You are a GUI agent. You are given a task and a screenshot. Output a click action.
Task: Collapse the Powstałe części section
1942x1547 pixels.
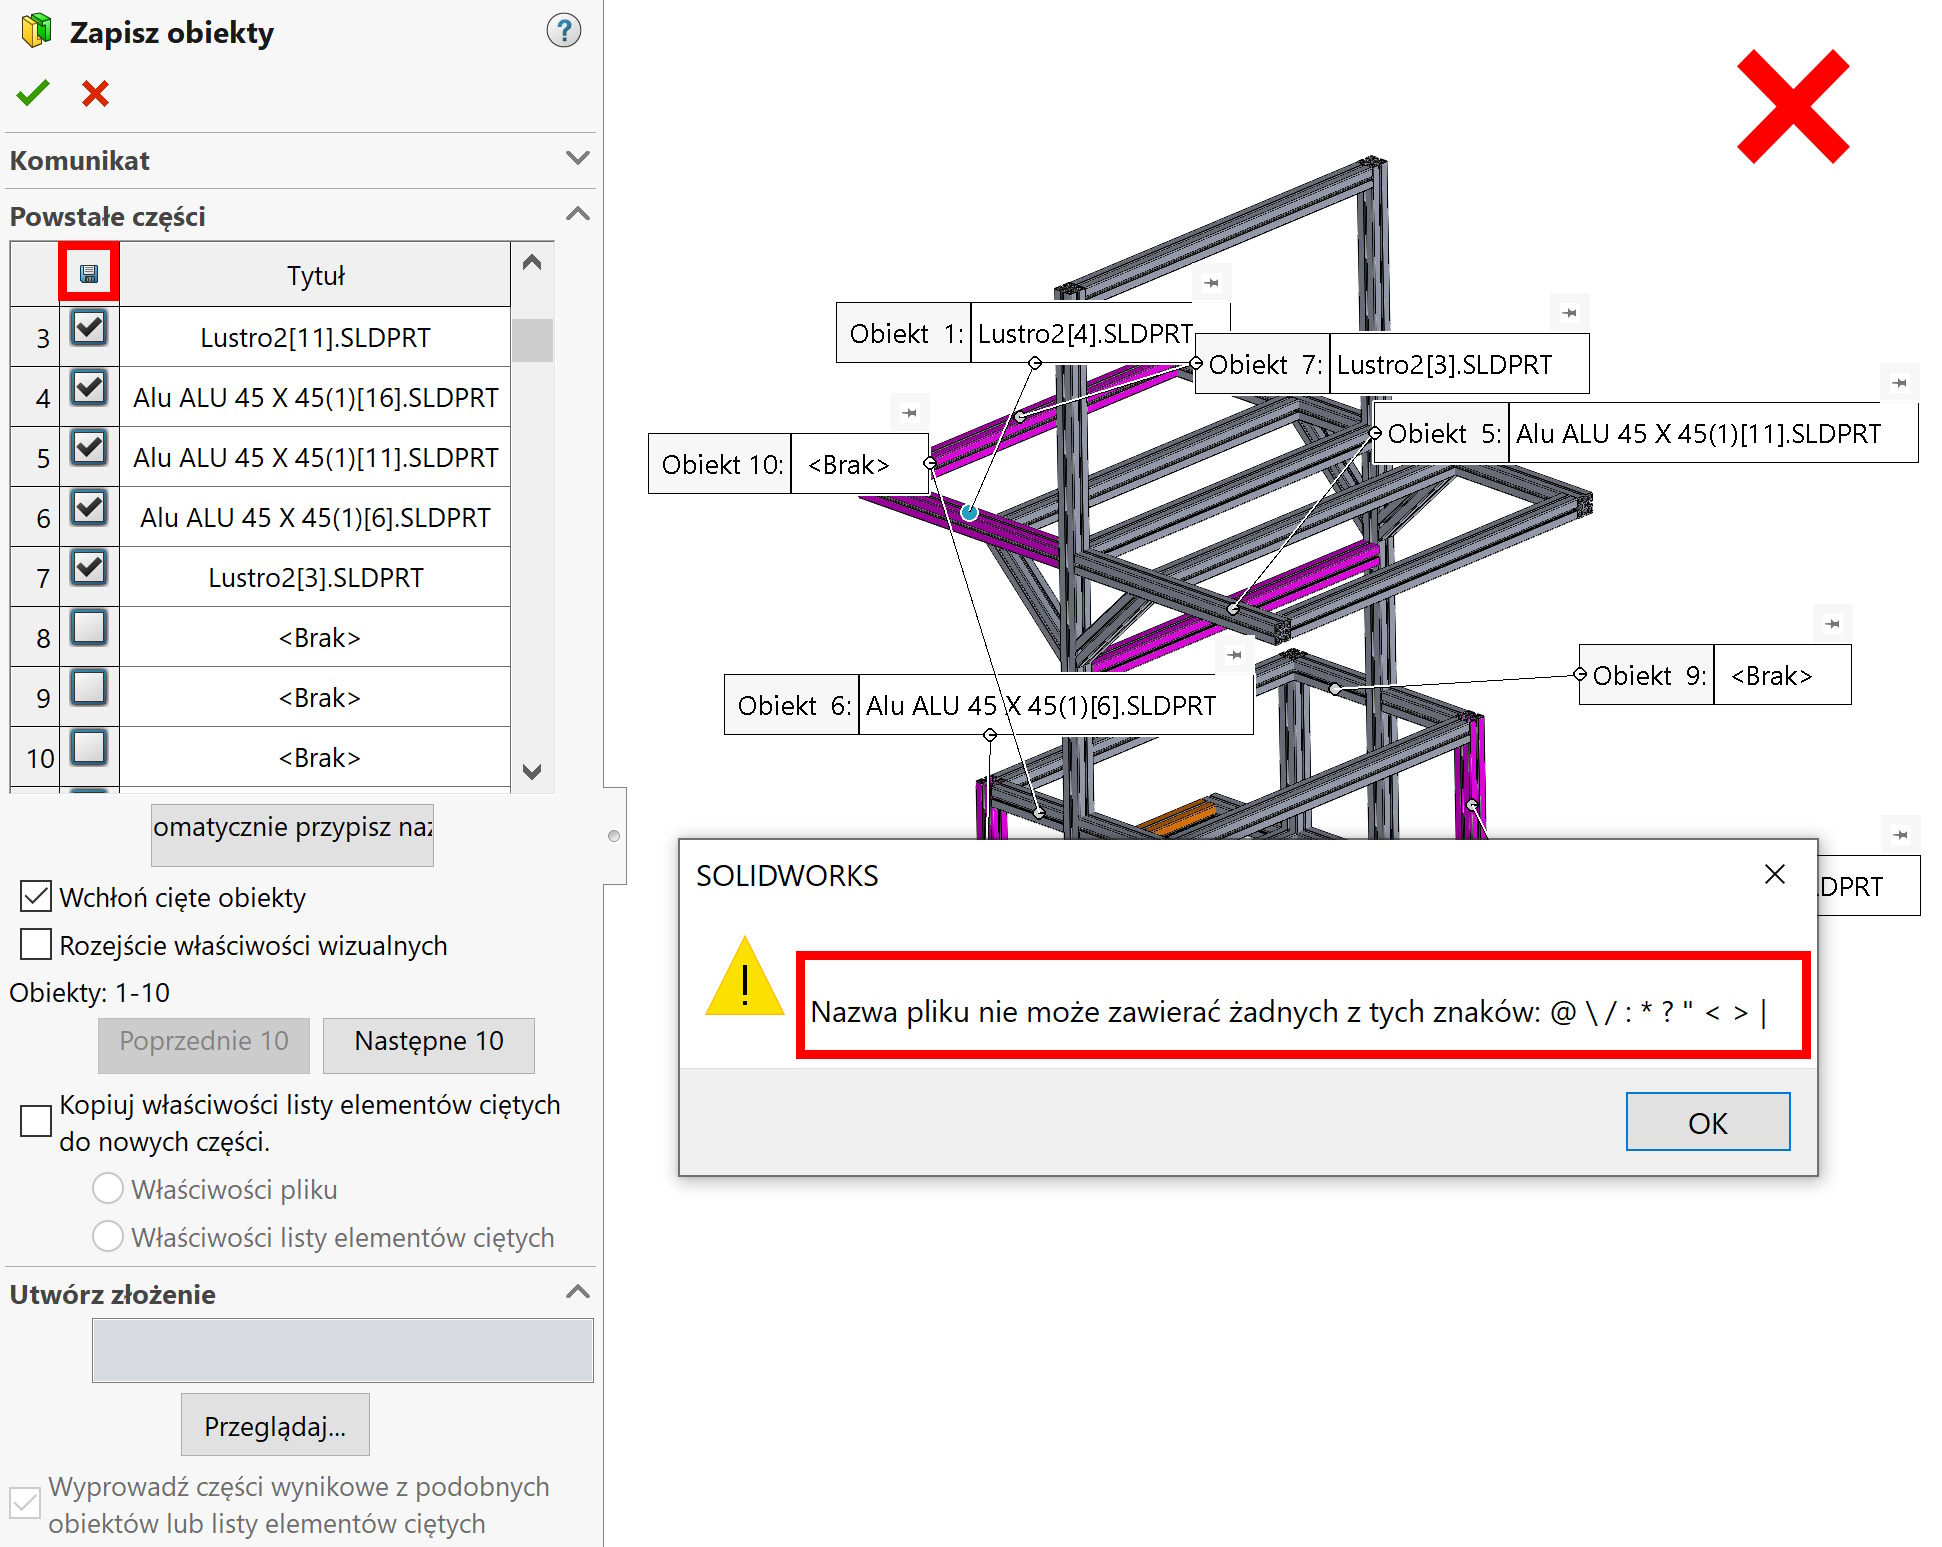(x=577, y=215)
